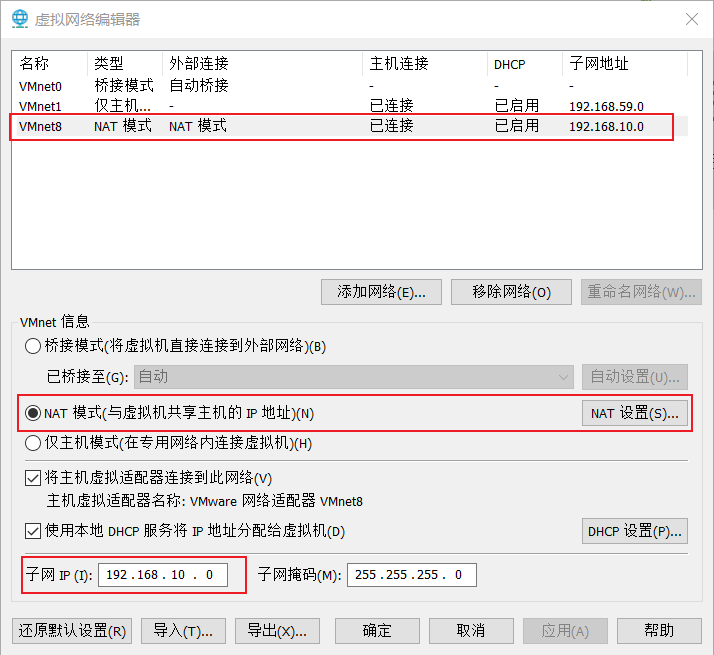The height and width of the screenshot is (655, 714).
Task: Click 桥接模式 type cell of VMnet0
Action: 124,85
